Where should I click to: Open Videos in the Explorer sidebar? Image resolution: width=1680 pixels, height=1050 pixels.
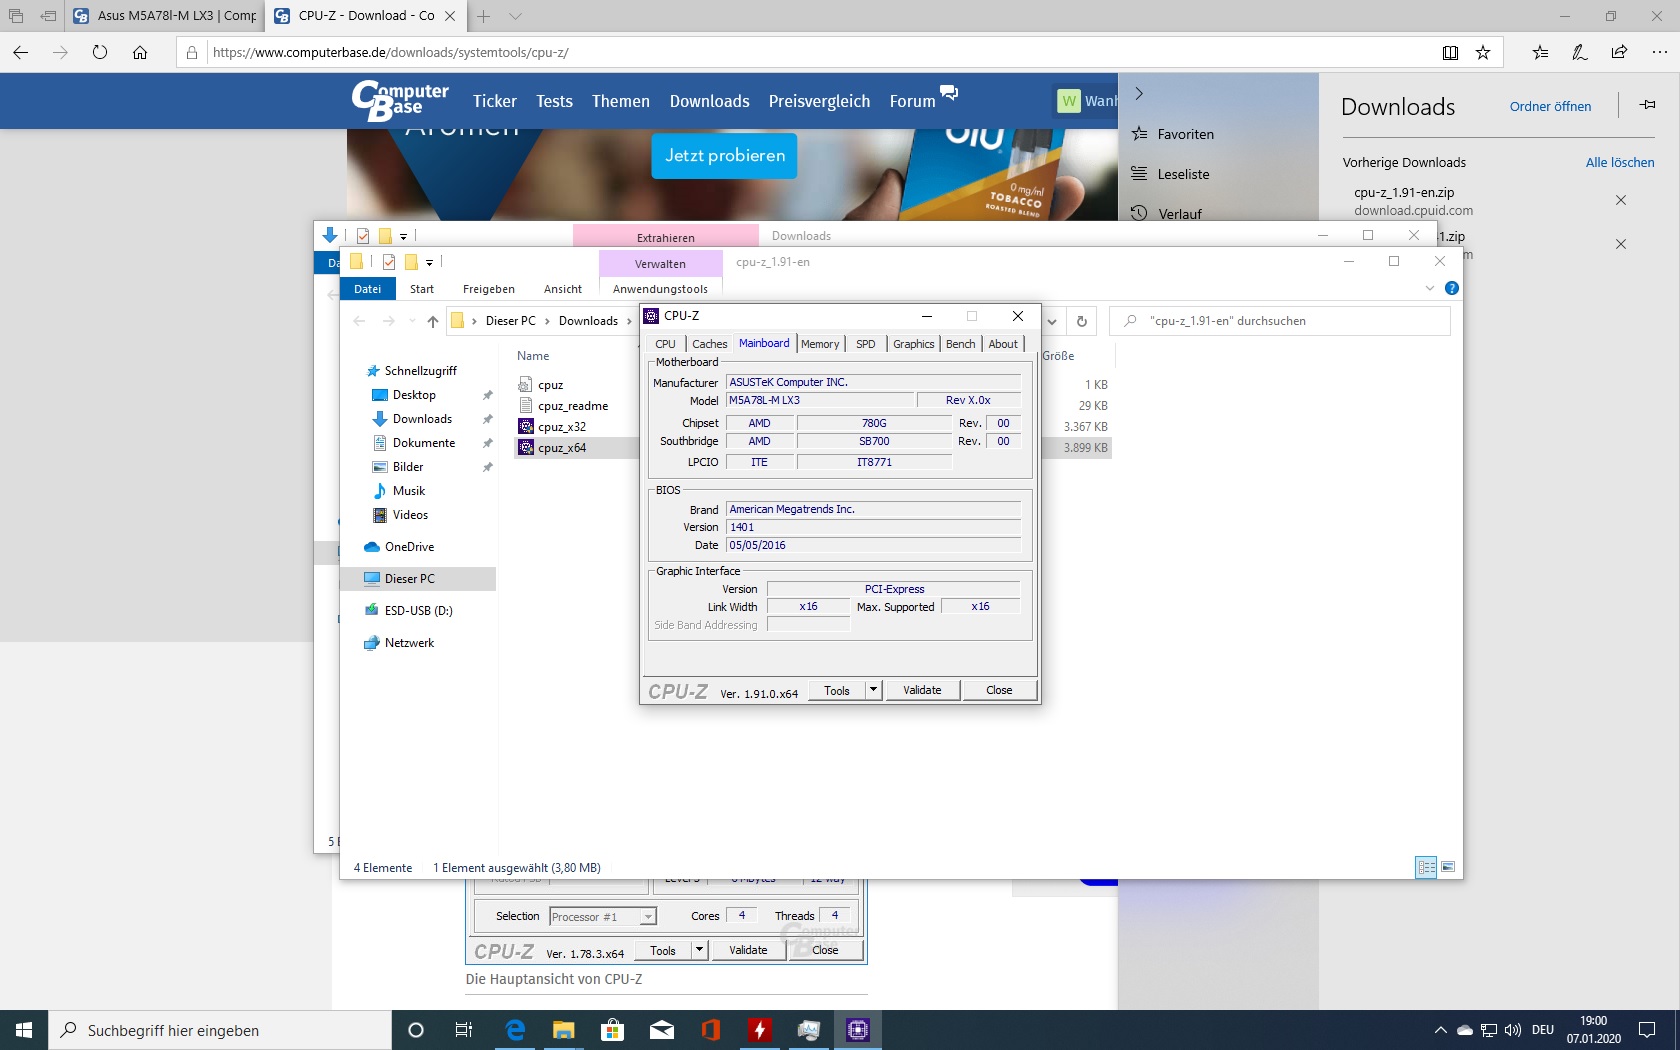click(x=410, y=515)
